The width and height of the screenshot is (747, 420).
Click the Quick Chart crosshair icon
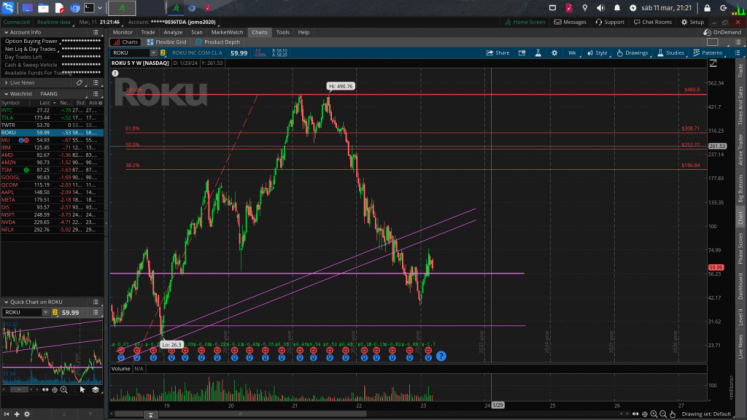point(54,390)
